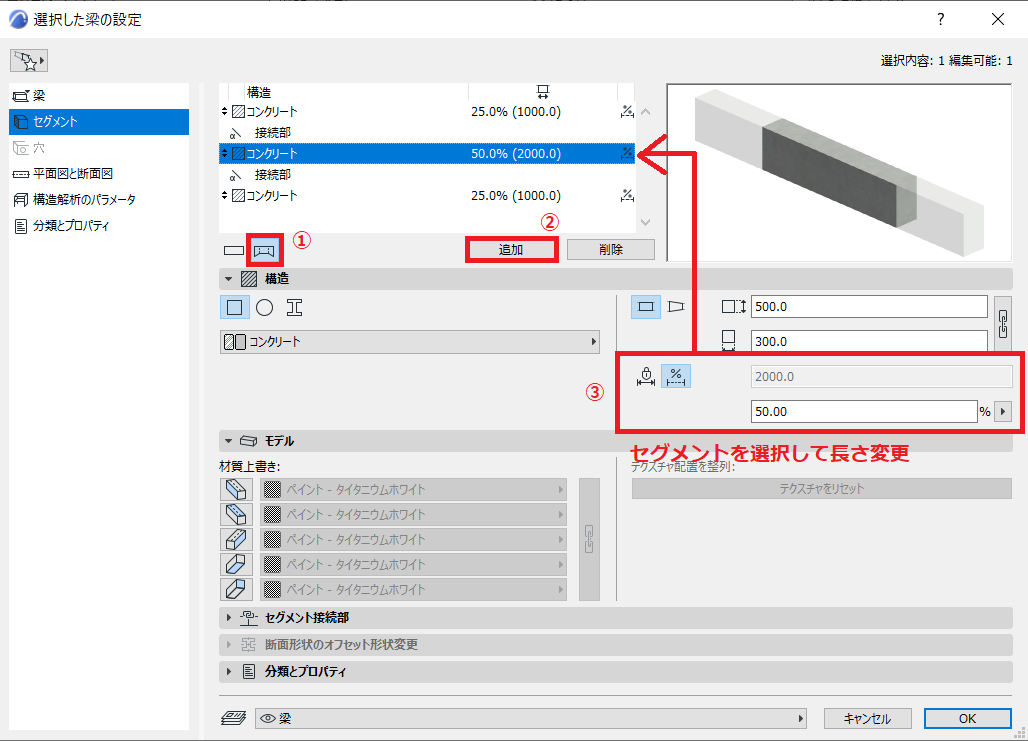Click the favorites star icon button
Image resolution: width=1028 pixels, height=741 pixels.
point(29,61)
